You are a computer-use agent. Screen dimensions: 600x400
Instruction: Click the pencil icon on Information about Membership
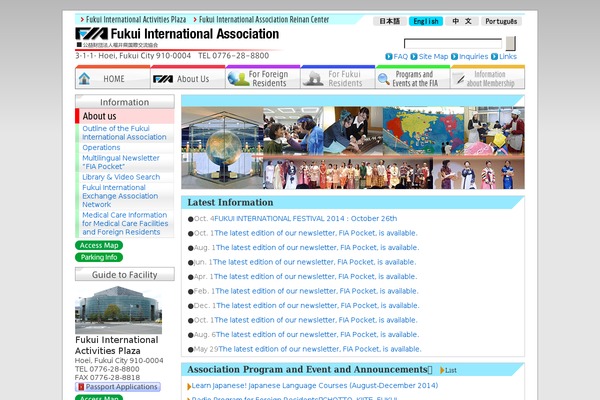[x=460, y=79]
